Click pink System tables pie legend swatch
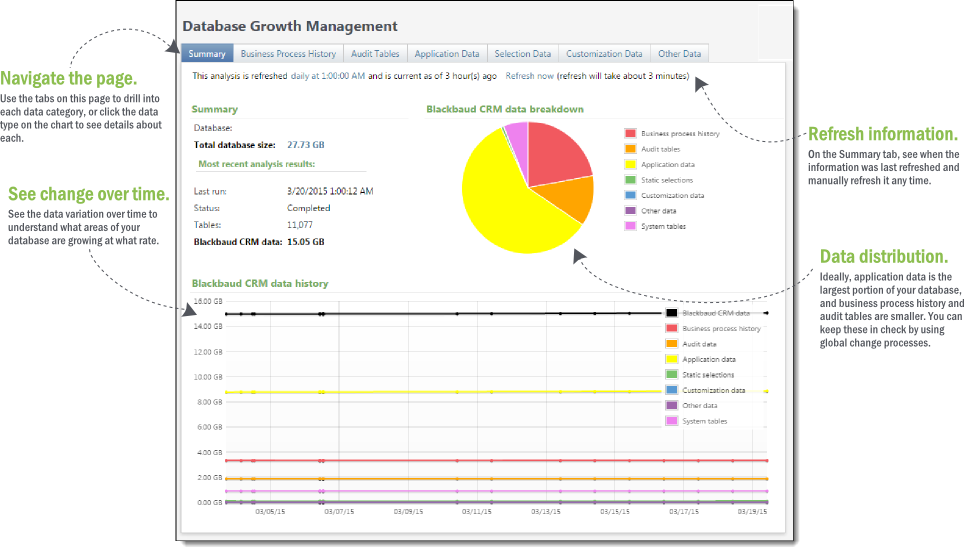Screen dimensions: 964x552 (630, 226)
